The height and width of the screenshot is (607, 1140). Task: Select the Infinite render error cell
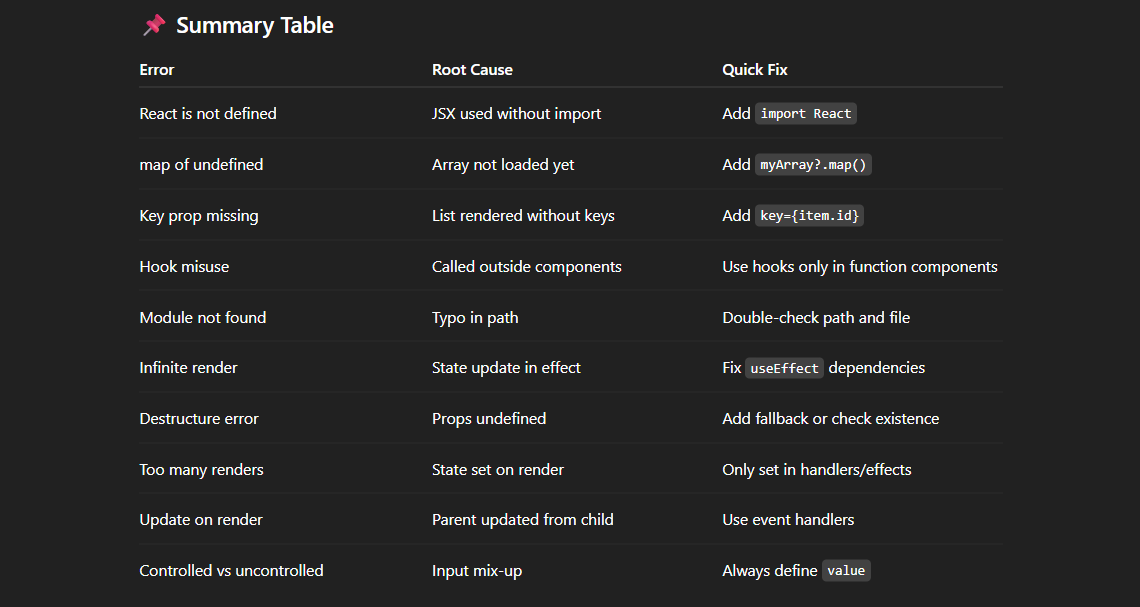pos(189,368)
